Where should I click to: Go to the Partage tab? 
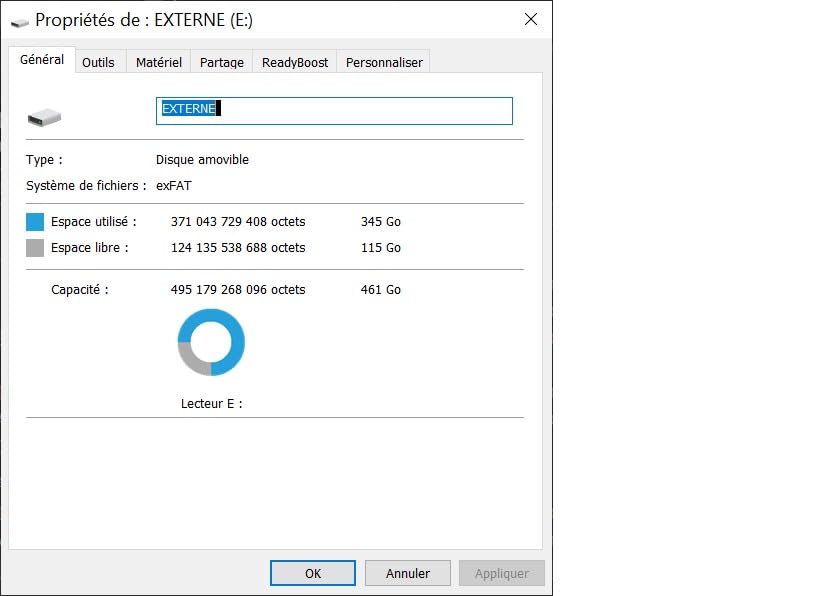221,62
